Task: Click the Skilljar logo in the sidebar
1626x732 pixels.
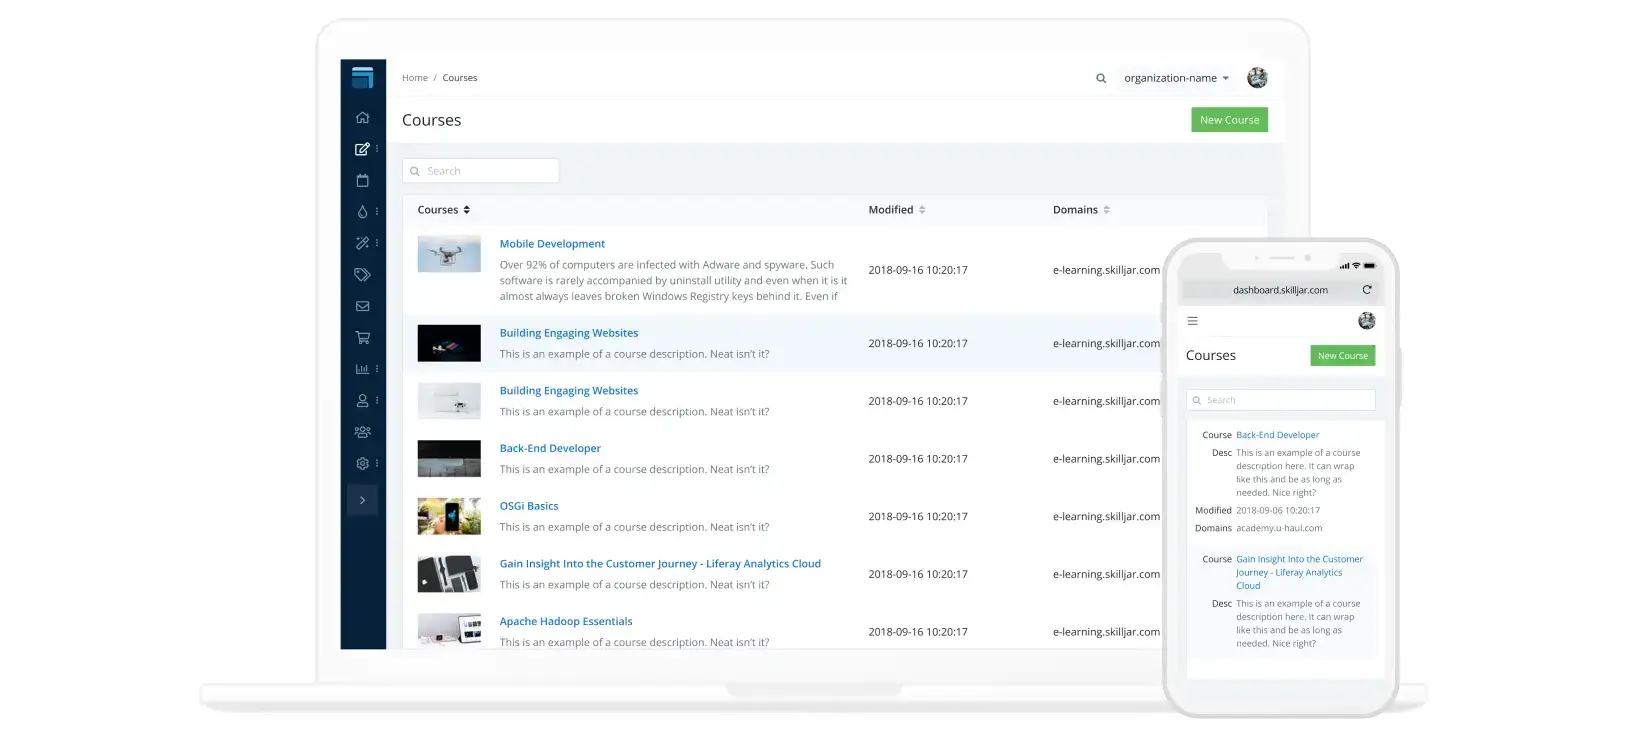Action: pyautogui.click(x=362, y=78)
